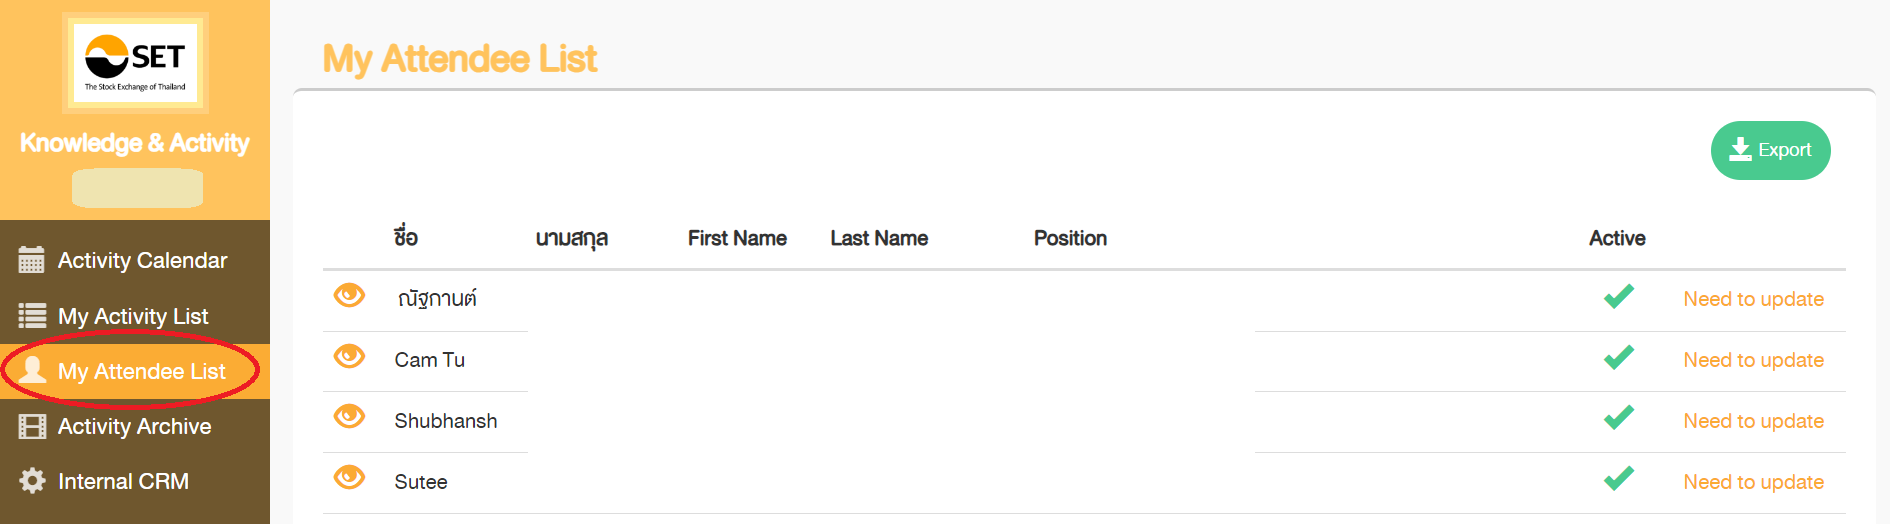Open My Activity List menu item
The height and width of the screenshot is (524, 1890).
[132, 316]
